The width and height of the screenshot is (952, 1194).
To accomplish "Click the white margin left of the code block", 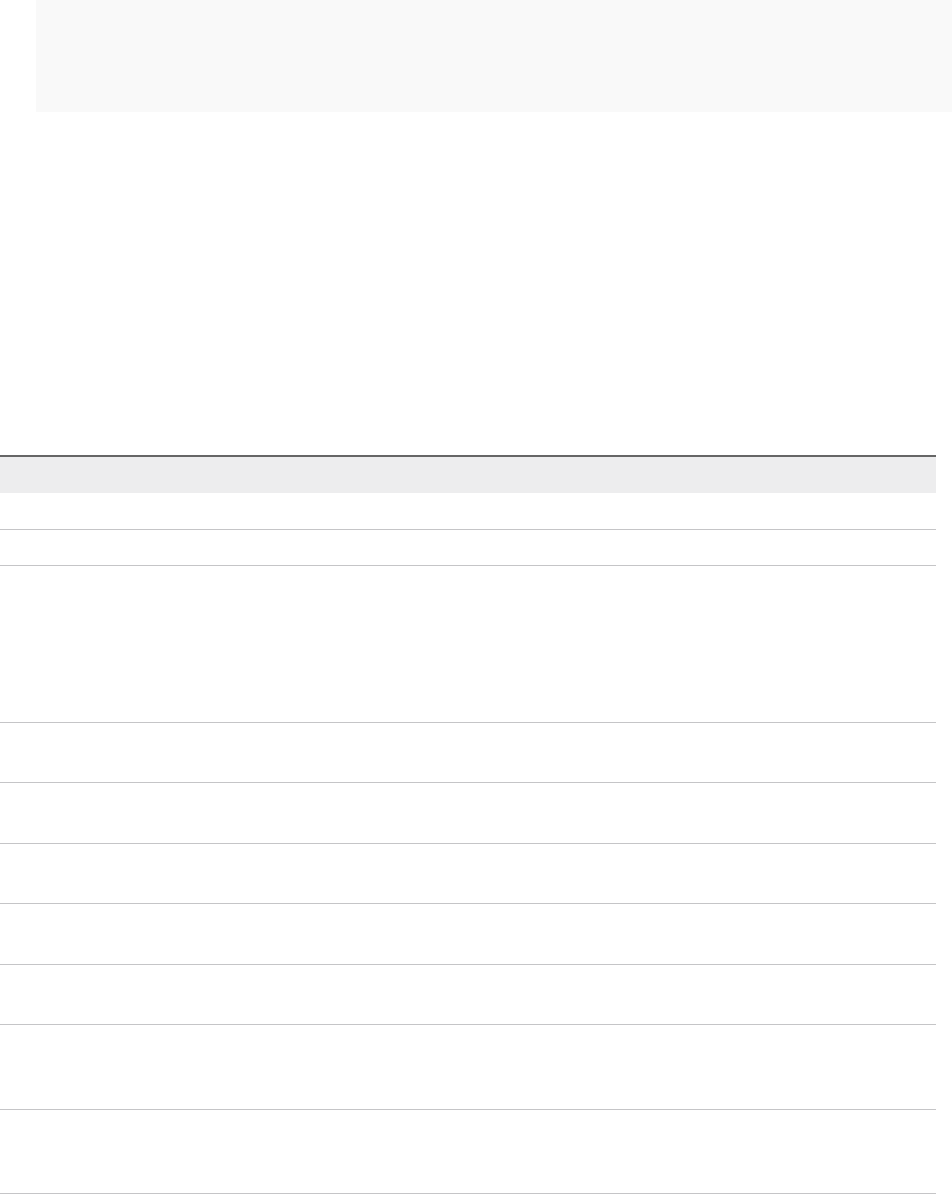I will [x=17, y=55].
